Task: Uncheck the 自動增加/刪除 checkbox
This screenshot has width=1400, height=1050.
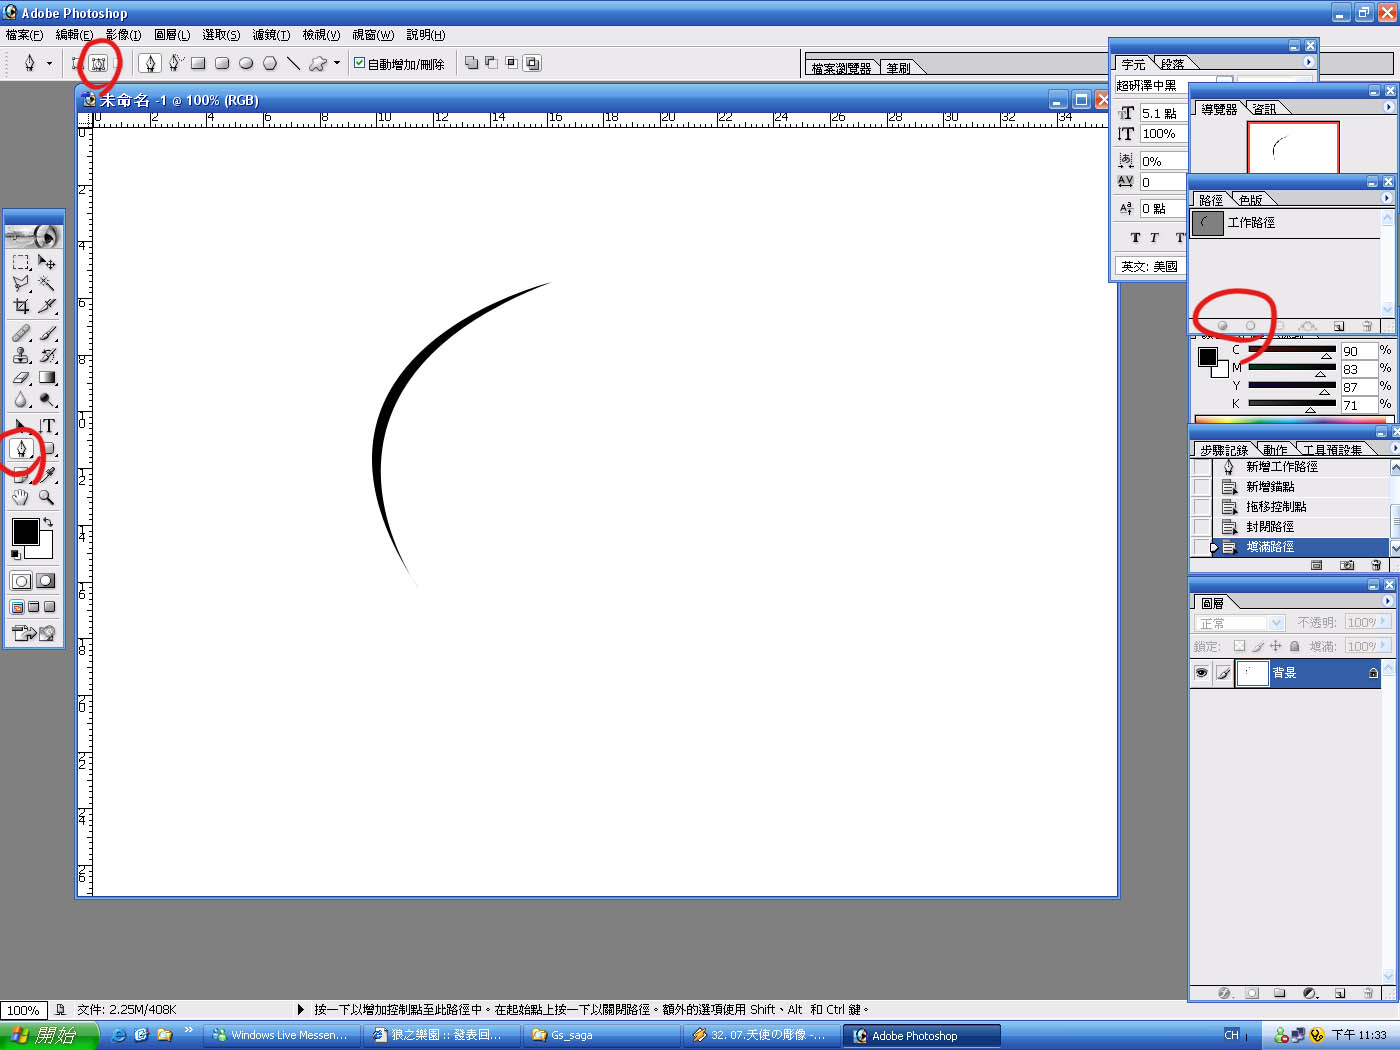Action: (x=360, y=63)
